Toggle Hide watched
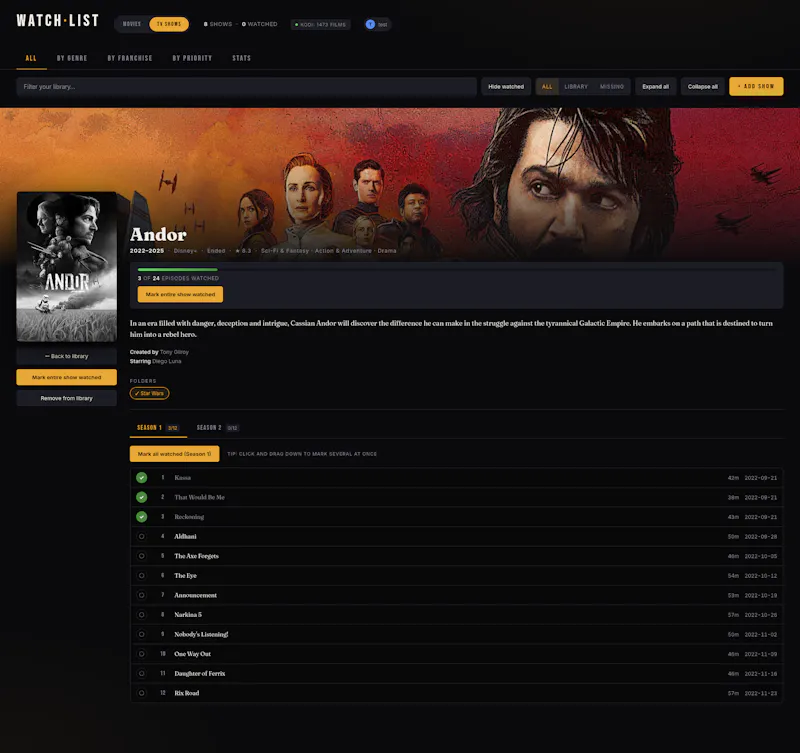Screen dimensions: 800x753 point(506,87)
